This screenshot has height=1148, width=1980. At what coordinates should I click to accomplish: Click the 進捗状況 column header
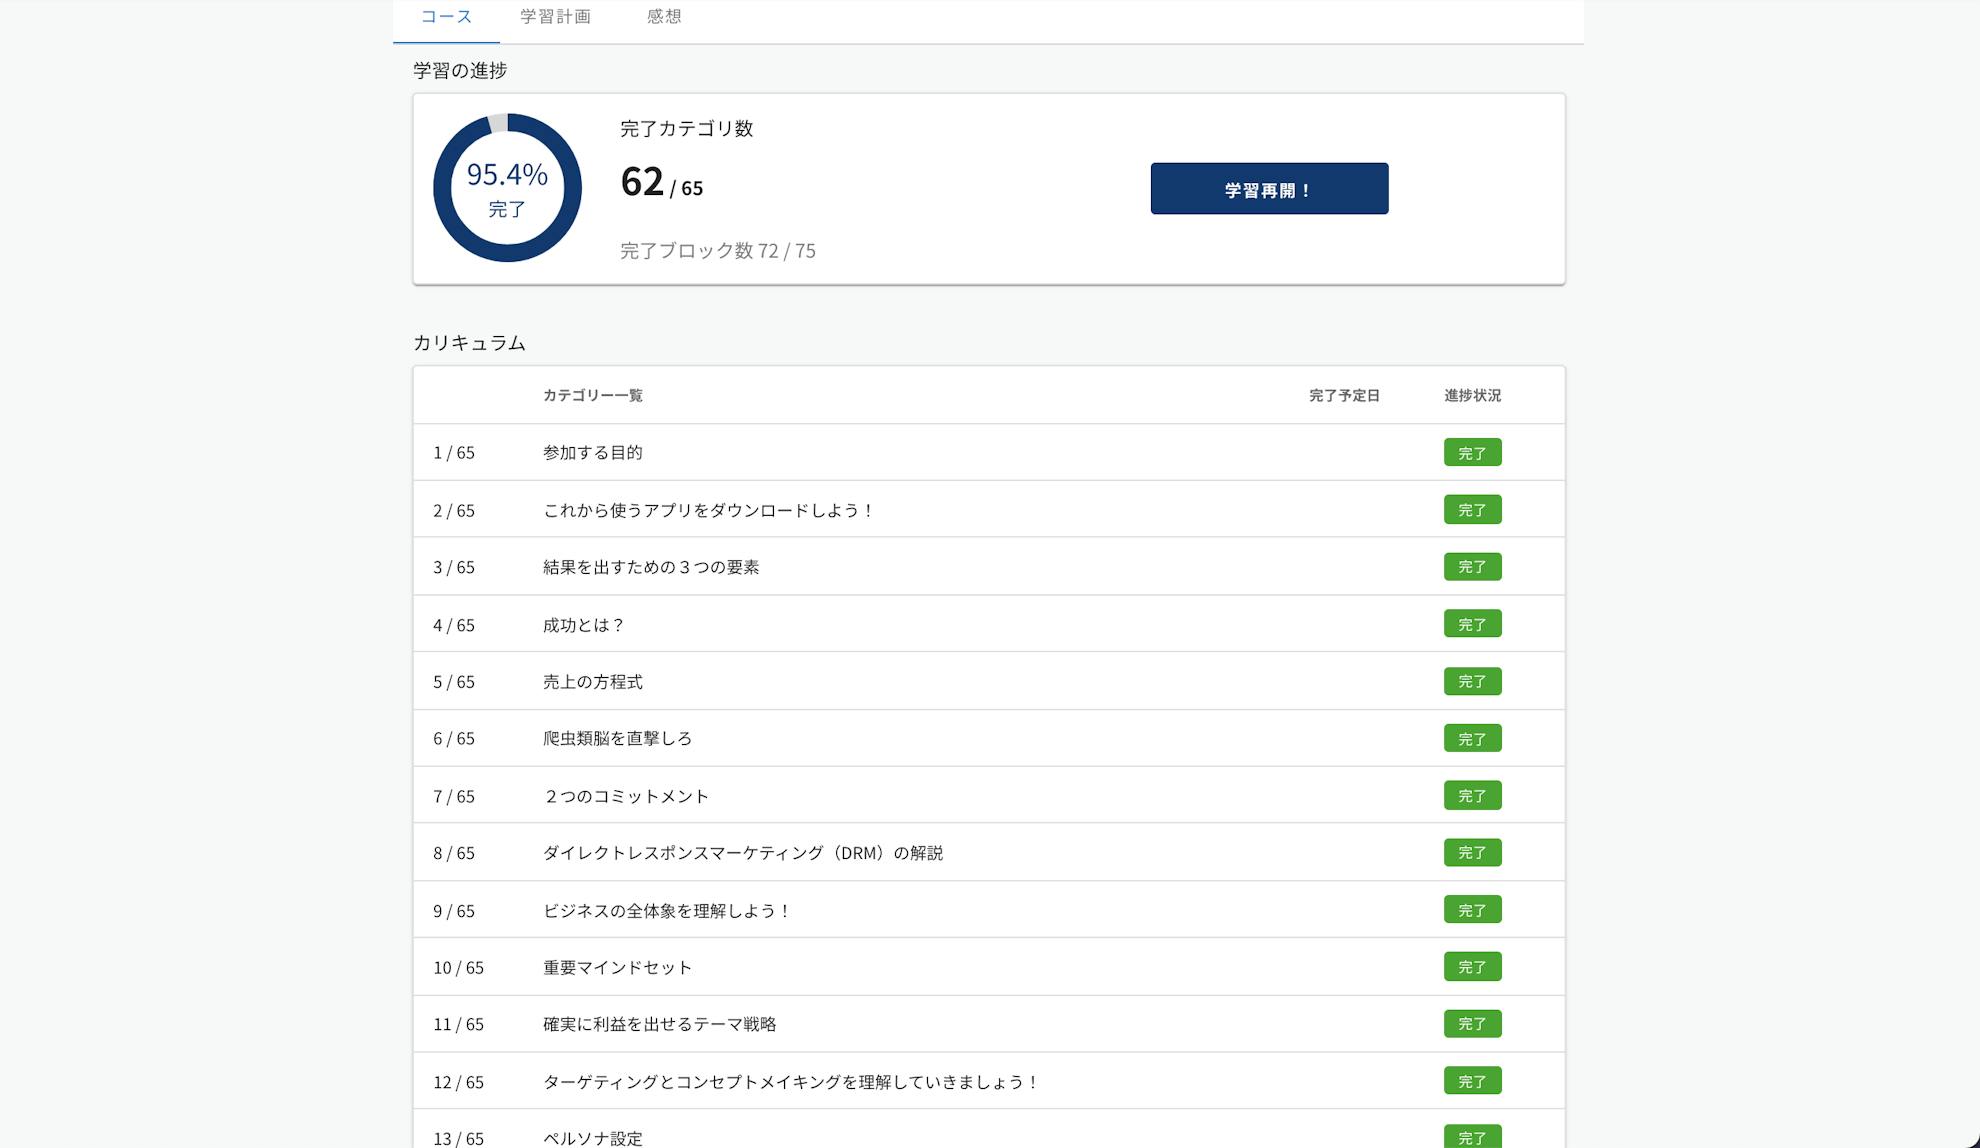tap(1472, 395)
